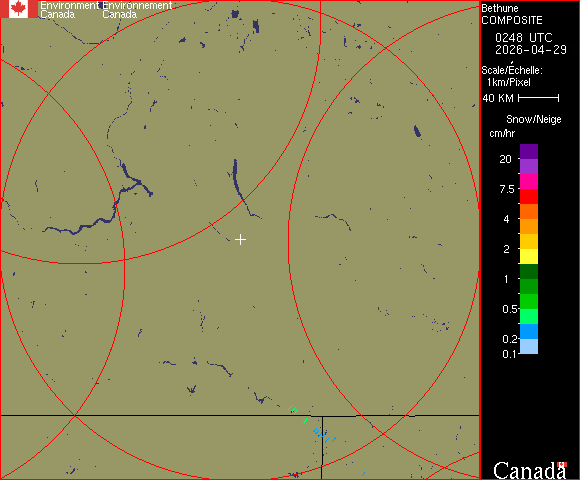Click the Bethune COMPOSITE title text
This screenshot has width=580, height=480.
512,14
